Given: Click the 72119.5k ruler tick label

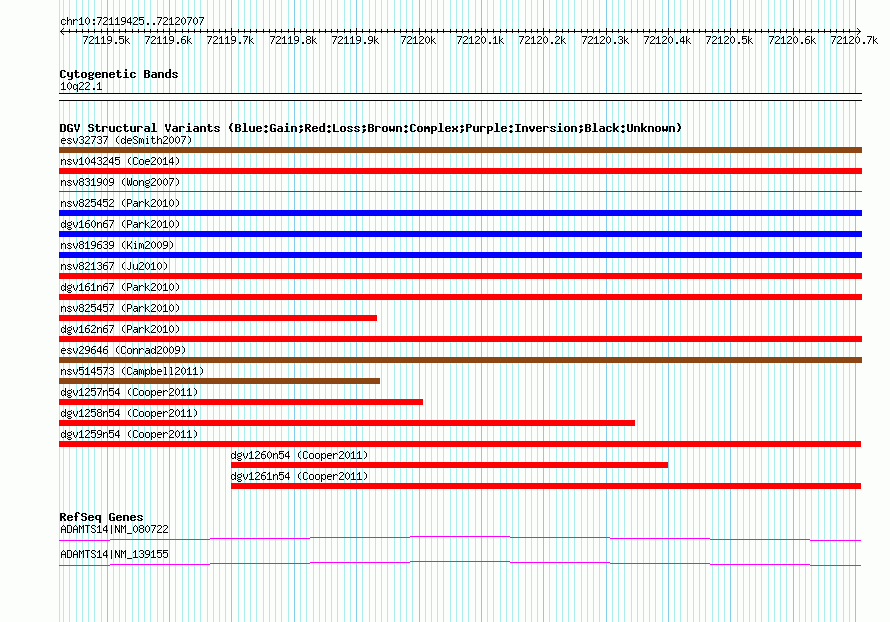Looking at the screenshot, I should pos(106,40).
